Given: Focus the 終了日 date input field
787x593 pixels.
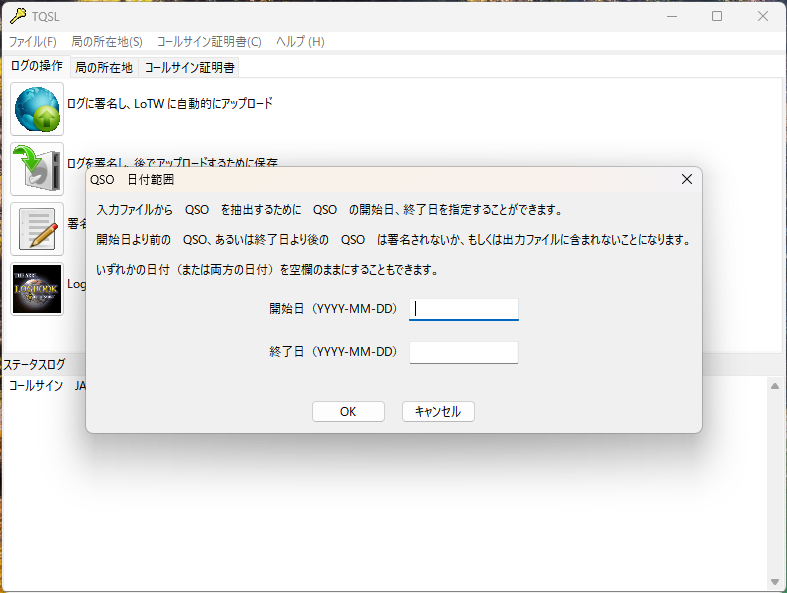Looking at the screenshot, I should (464, 352).
